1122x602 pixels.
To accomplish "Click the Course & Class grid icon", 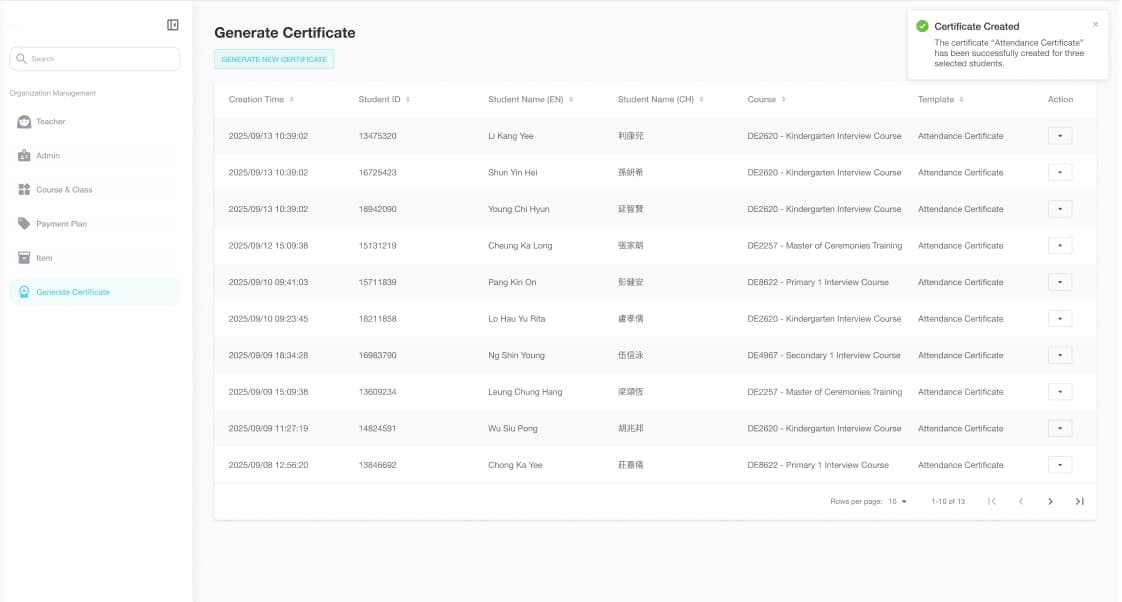I will [x=23, y=189].
